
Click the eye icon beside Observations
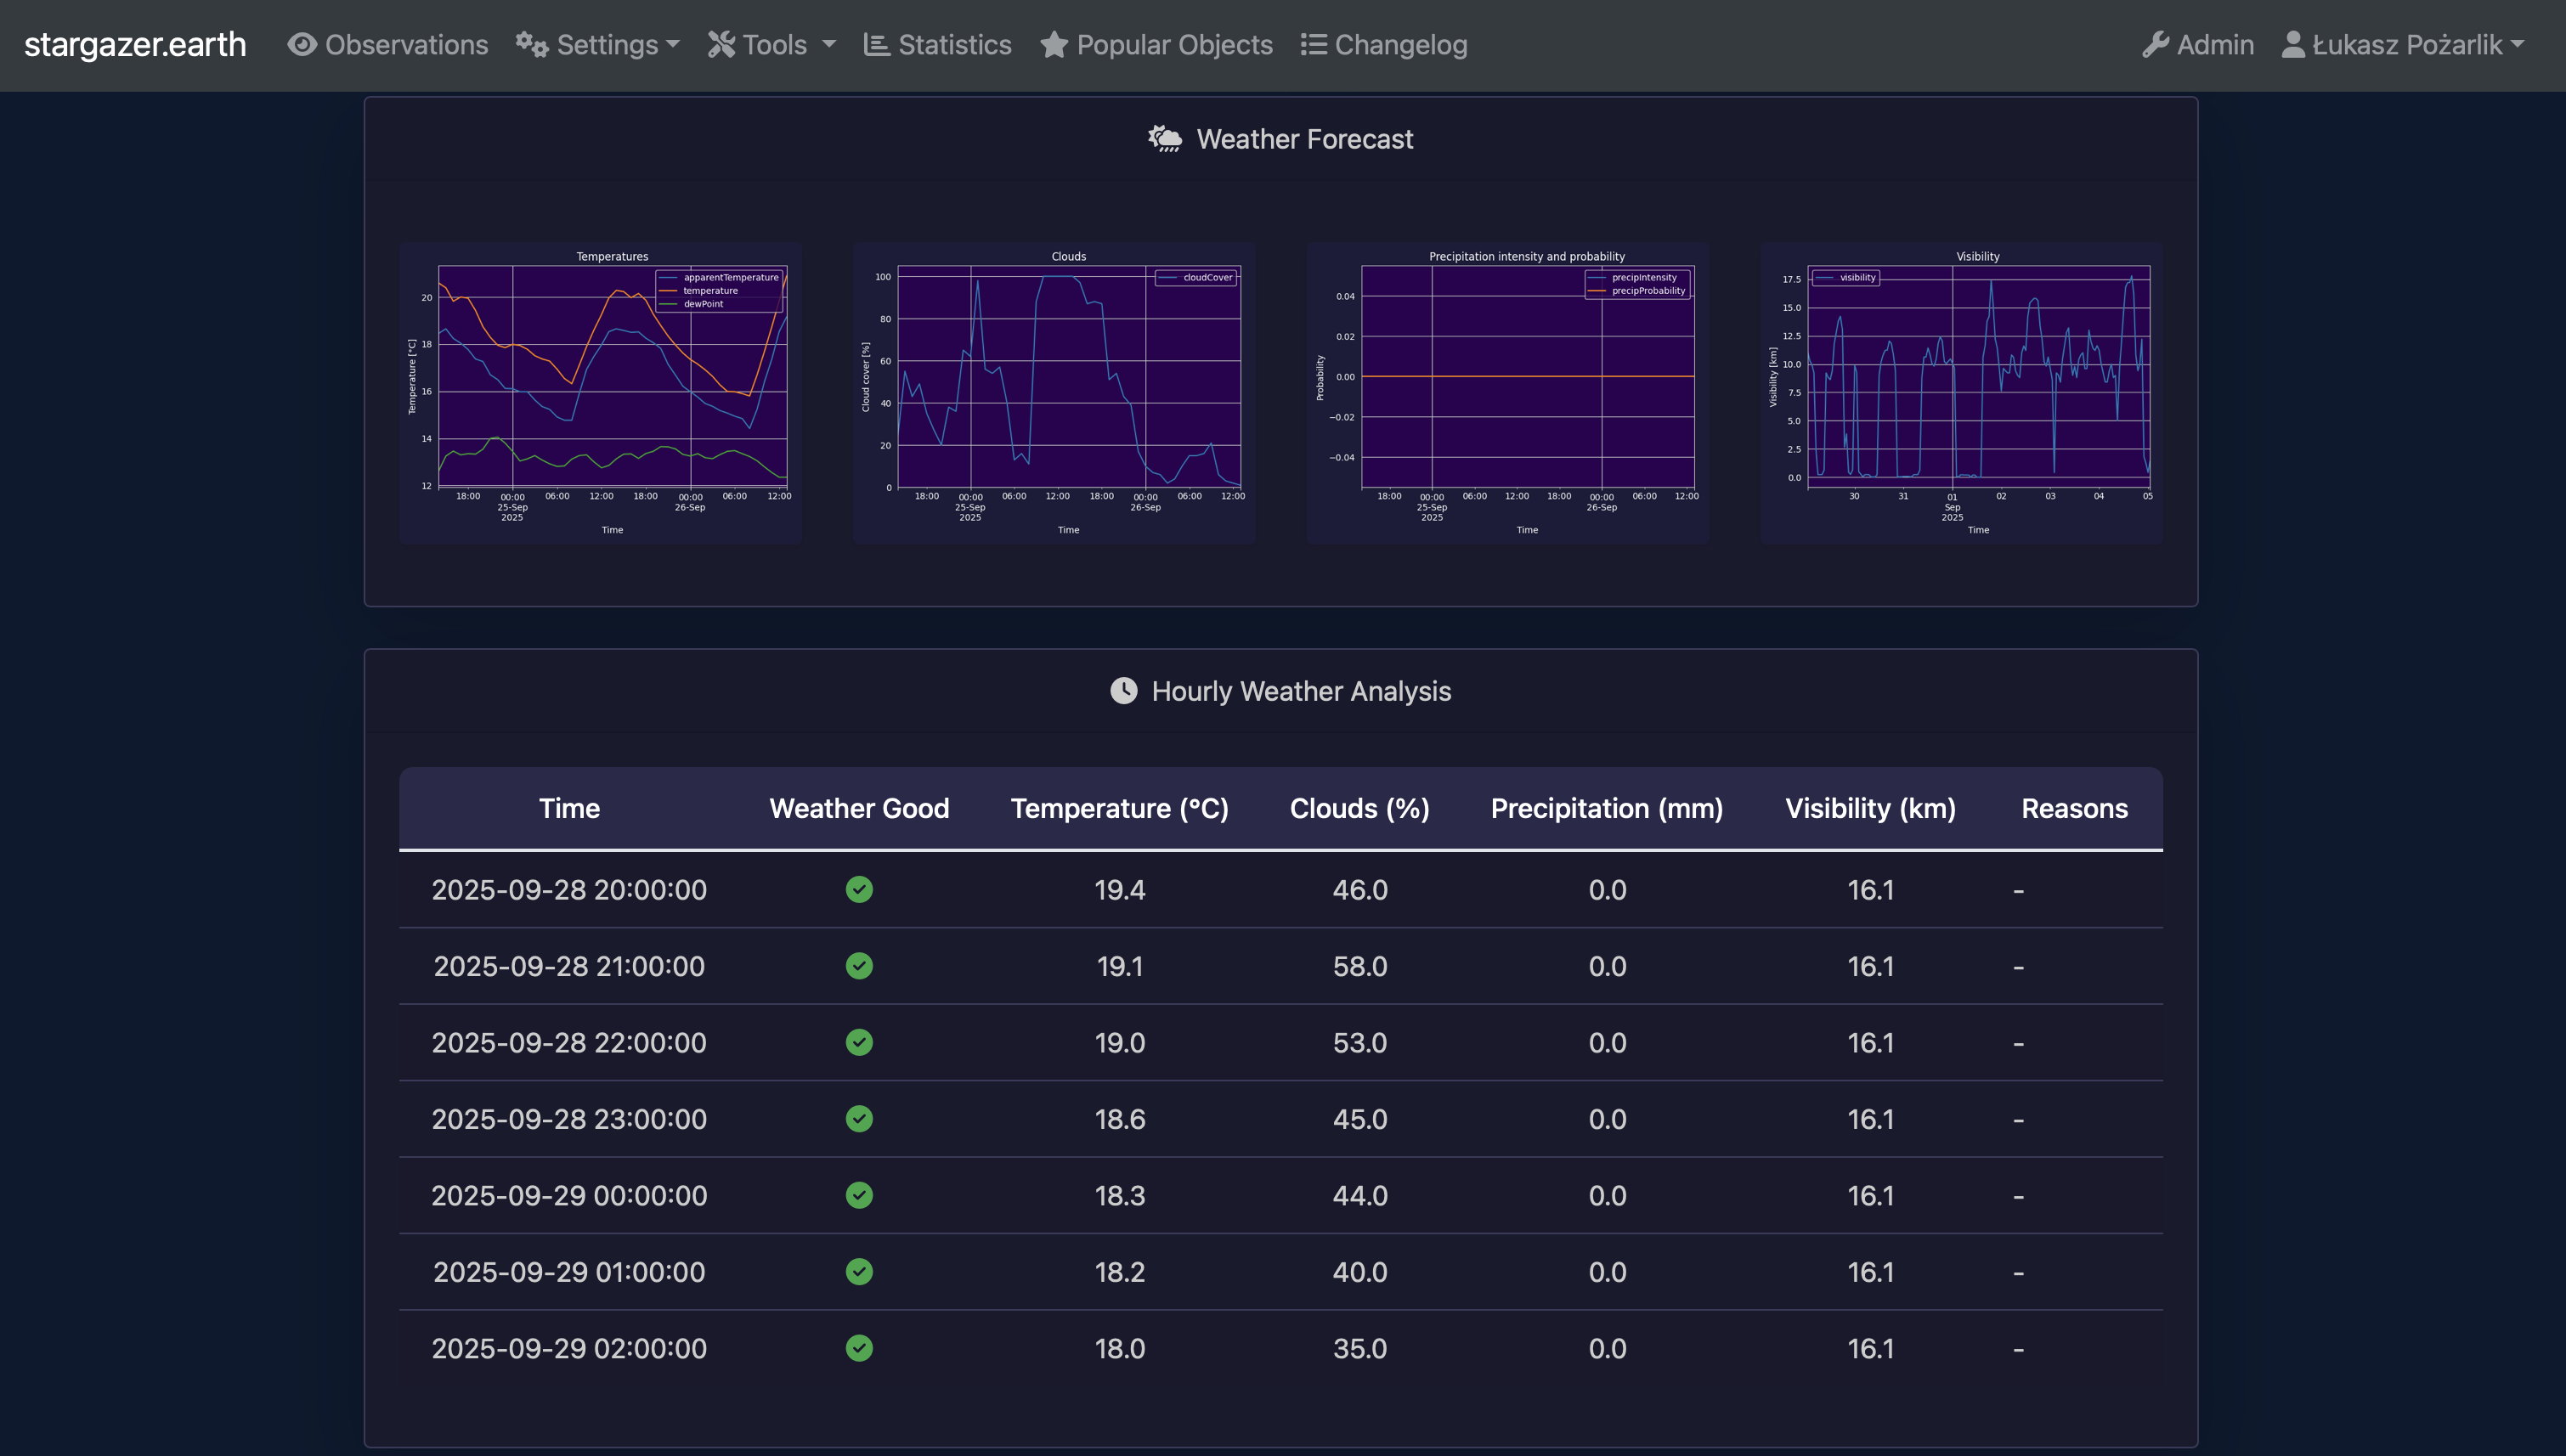[x=302, y=45]
